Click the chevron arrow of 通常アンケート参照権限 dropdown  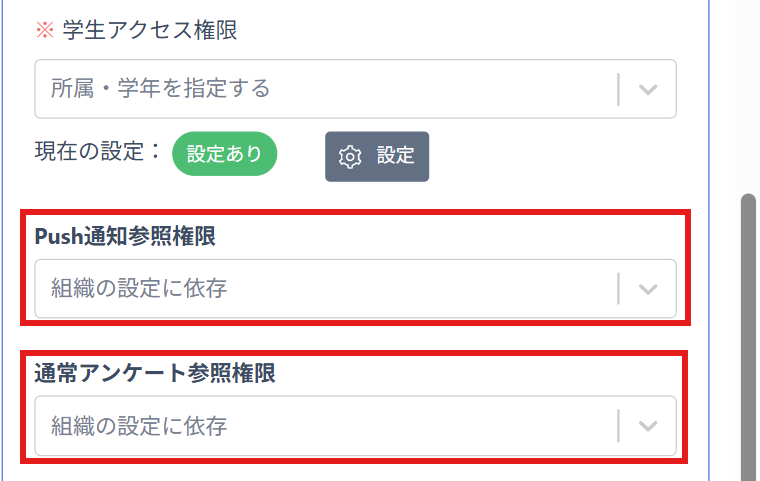pos(648,426)
